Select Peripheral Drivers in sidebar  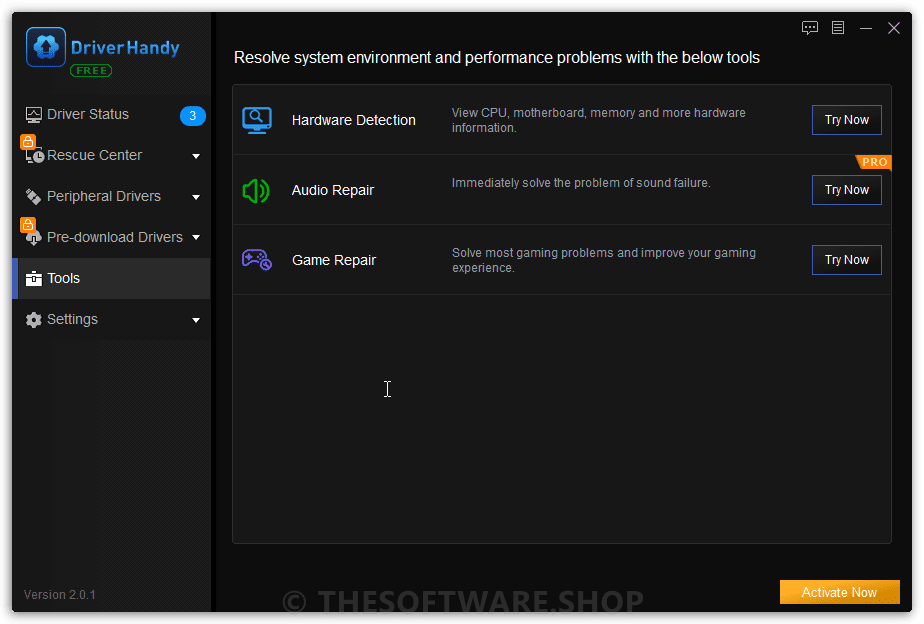(x=112, y=196)
